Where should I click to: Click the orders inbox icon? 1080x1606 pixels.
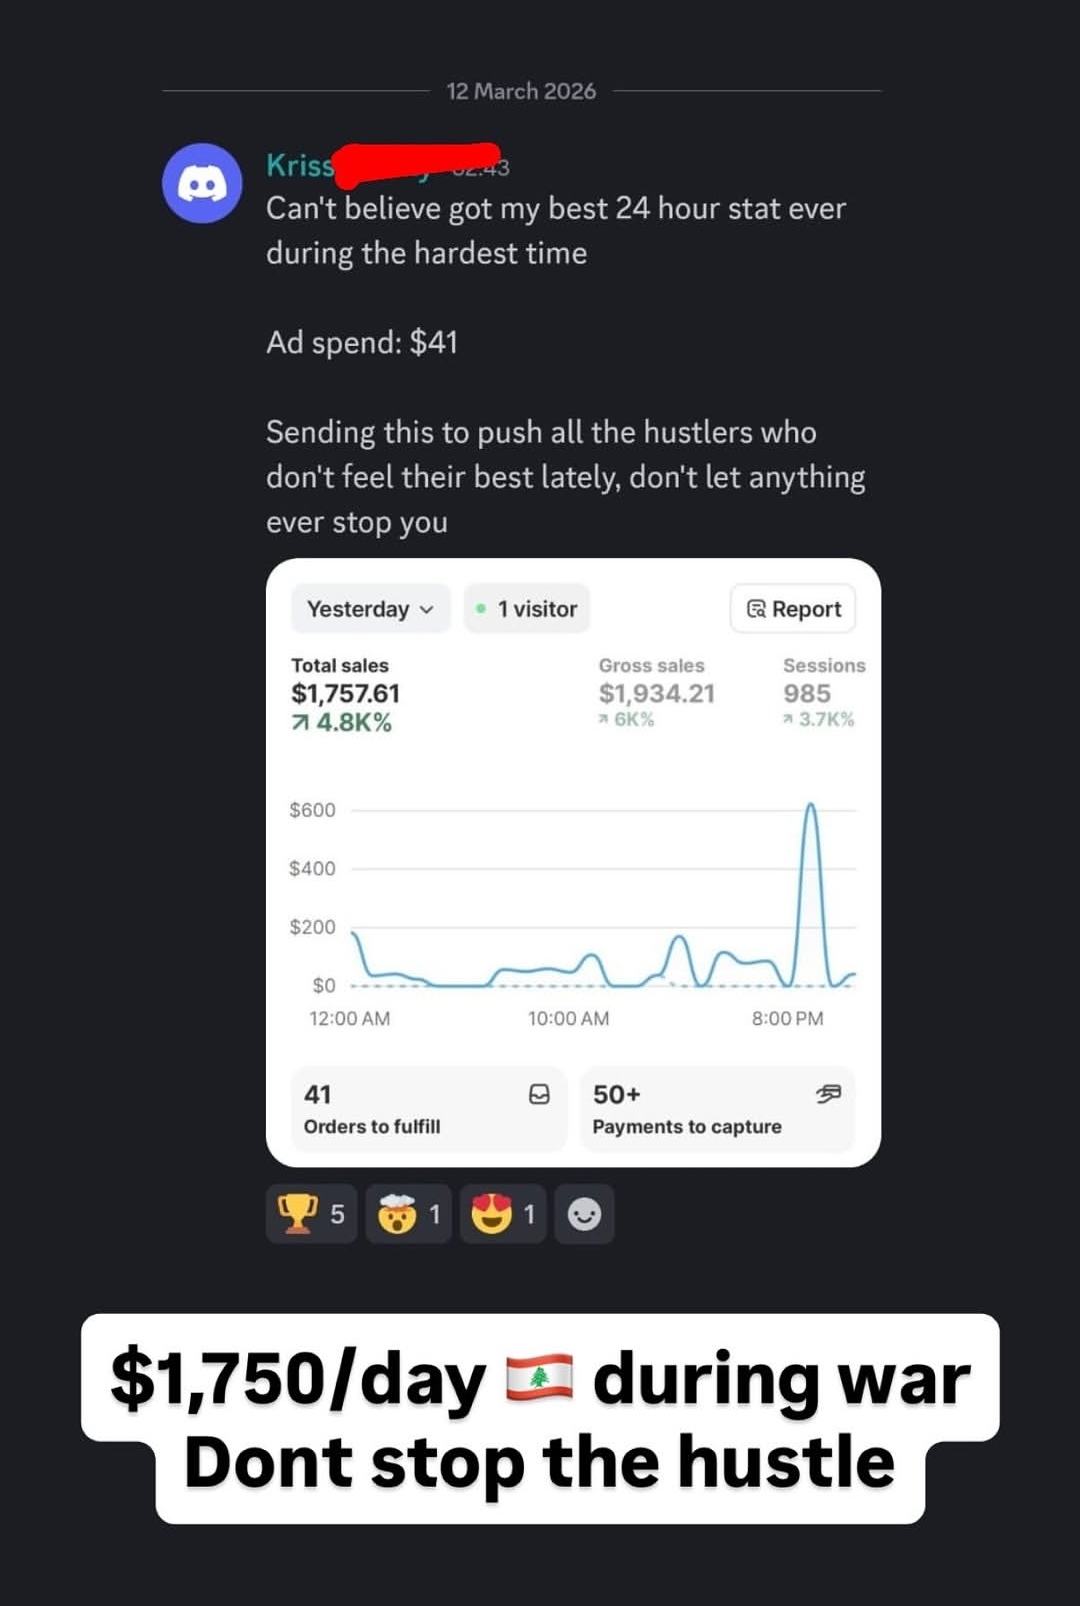tap(539, 1094)
